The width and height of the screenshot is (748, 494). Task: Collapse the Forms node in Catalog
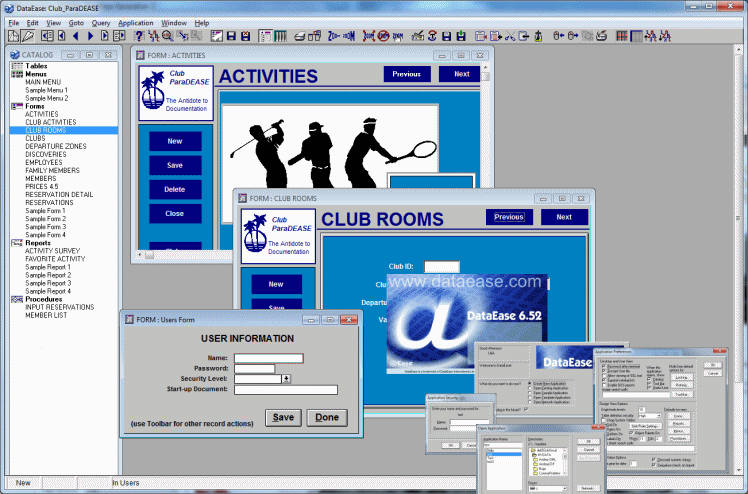17,106
